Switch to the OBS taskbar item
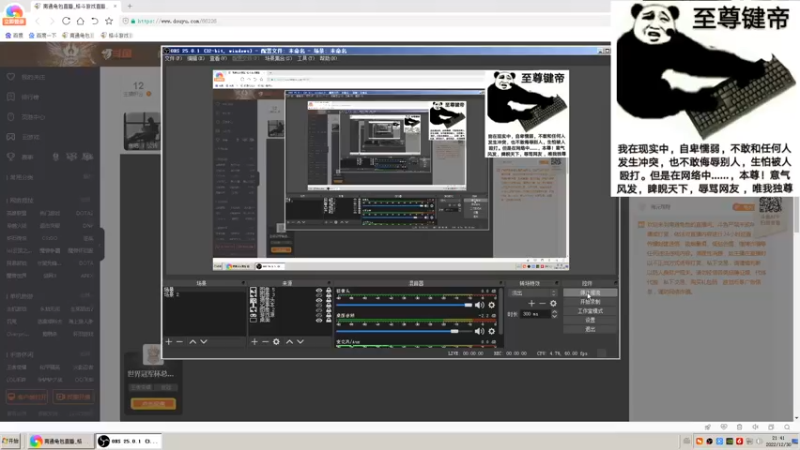 pyautogui.click(x=128, y=441)
